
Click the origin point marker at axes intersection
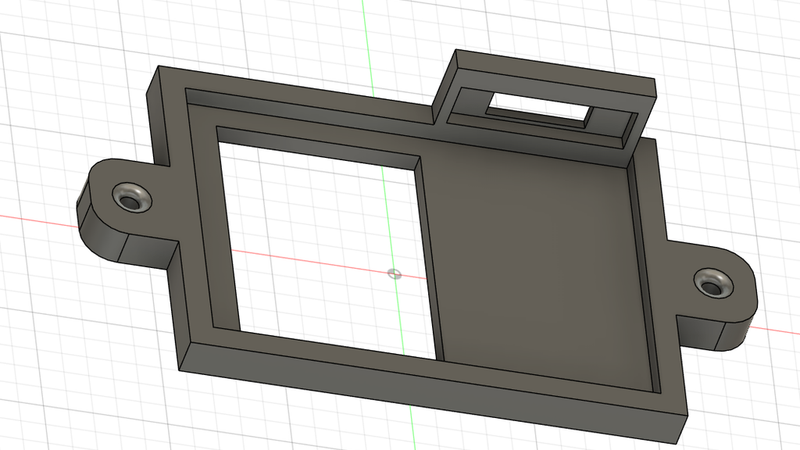coord(394,274)
